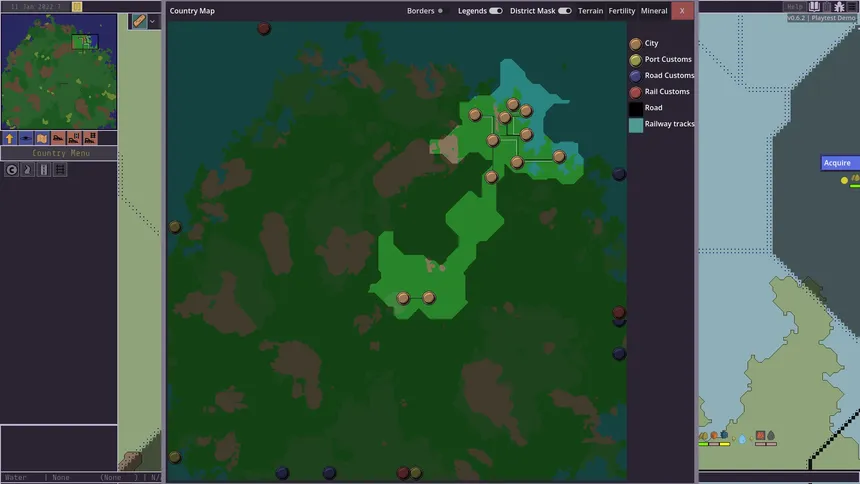Select the yellow up-arrow icon under minimap

point(10,138)
